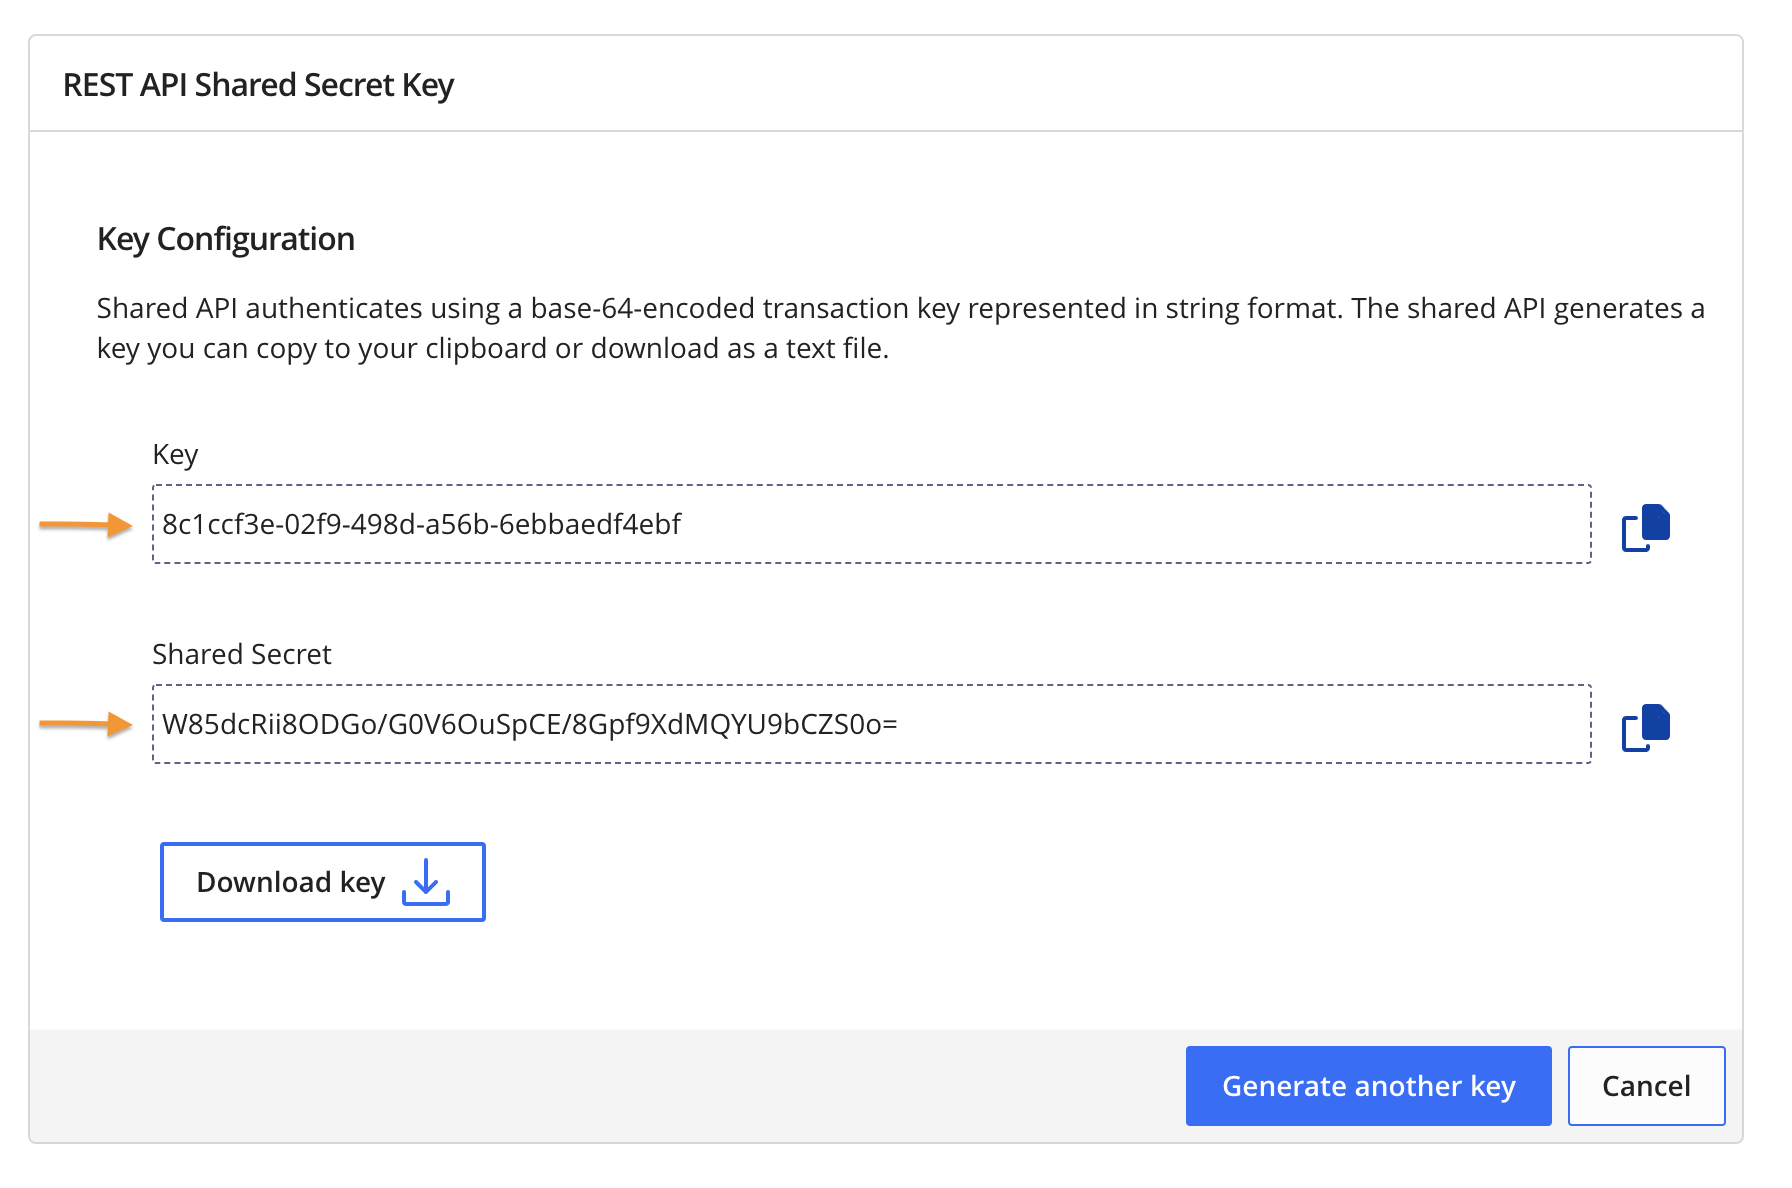Click the key string starting with 8c1ccf3e

(x=421, y=525)
